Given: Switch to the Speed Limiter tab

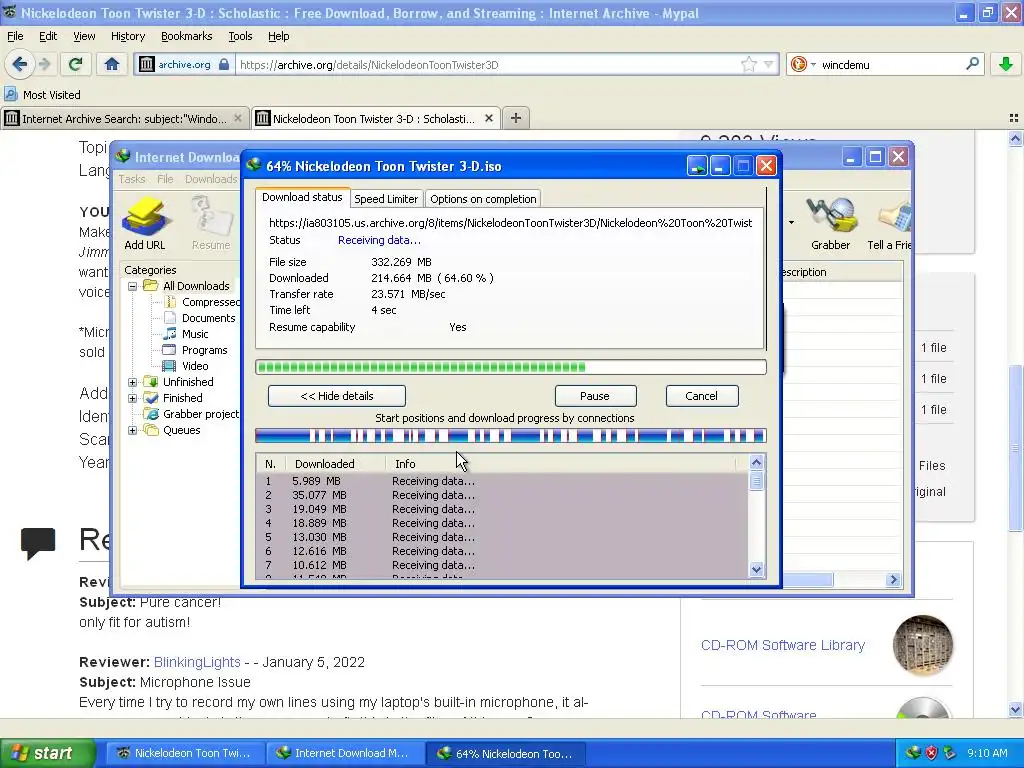Looking at the screenshot, I should point(386,199).
